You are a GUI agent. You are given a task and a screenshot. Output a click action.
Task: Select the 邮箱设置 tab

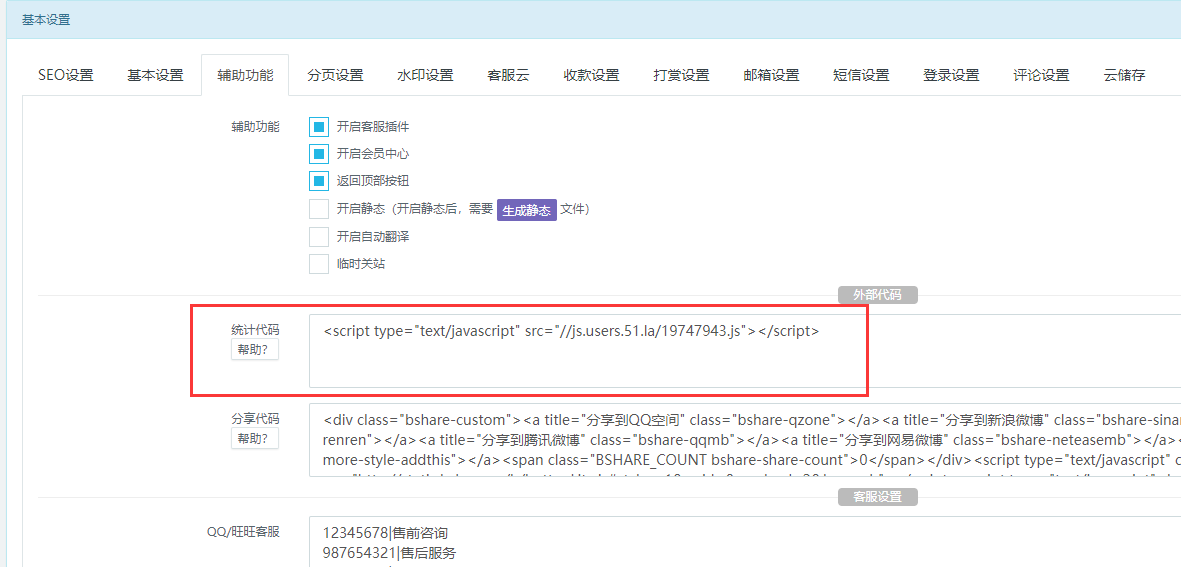point(771,75)
